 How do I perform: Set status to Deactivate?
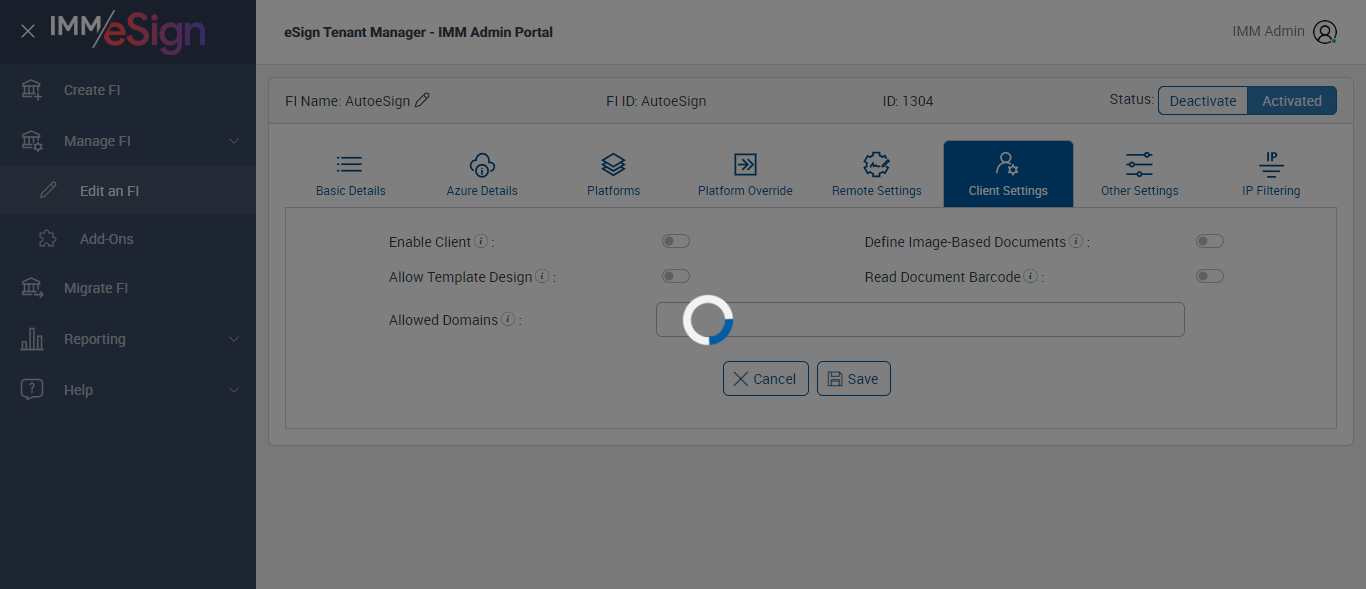(1203, 101)
